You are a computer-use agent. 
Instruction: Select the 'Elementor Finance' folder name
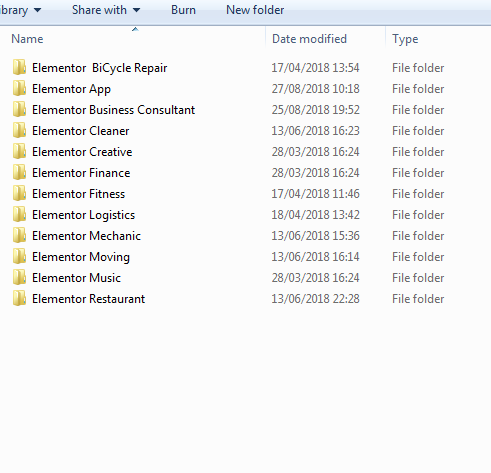81,173
